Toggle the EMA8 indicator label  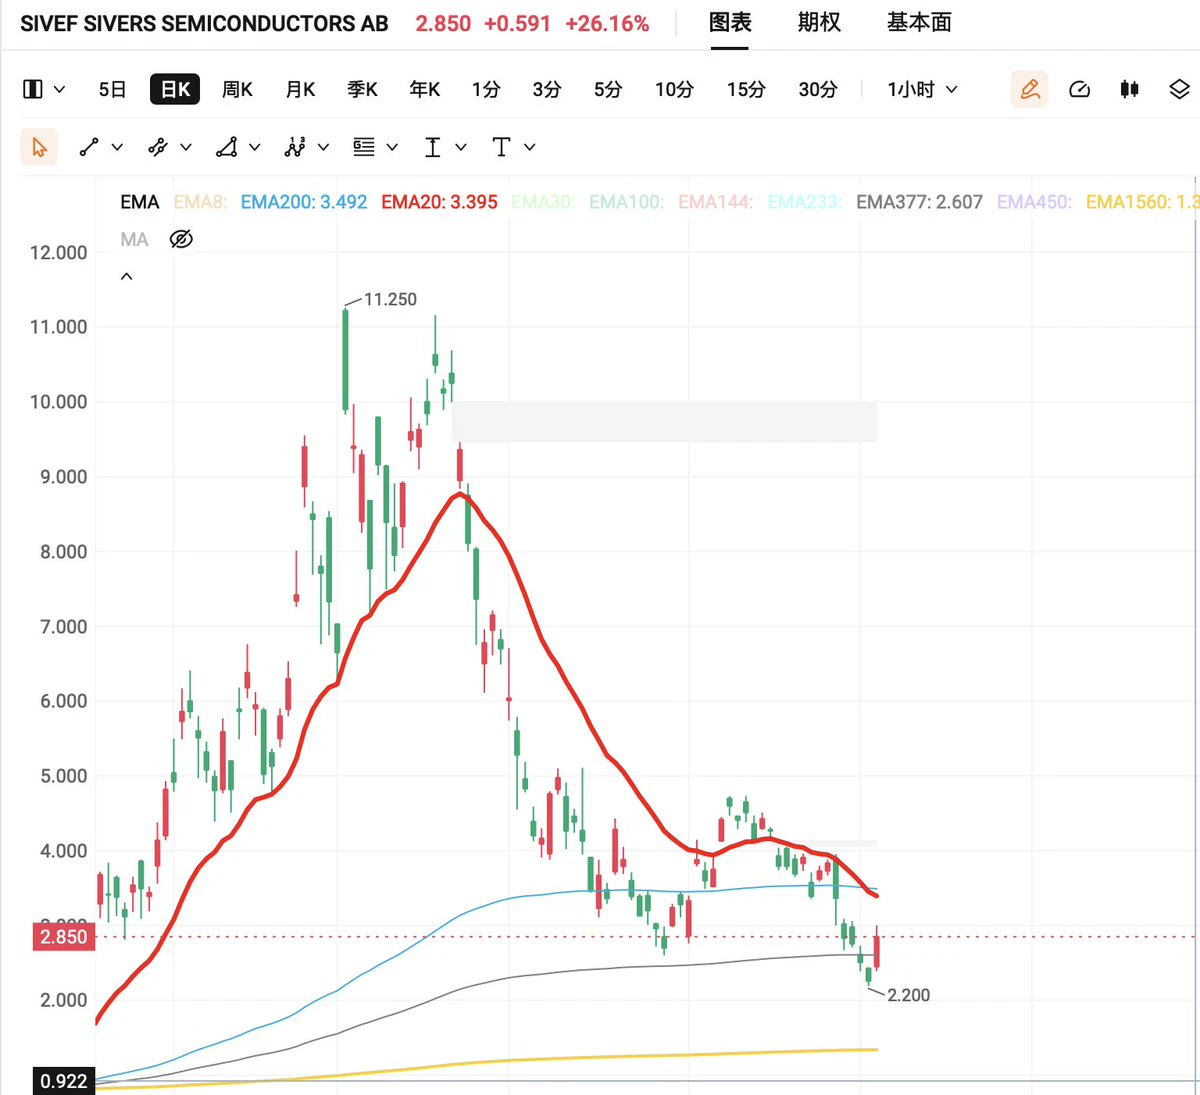coord(200,202)
